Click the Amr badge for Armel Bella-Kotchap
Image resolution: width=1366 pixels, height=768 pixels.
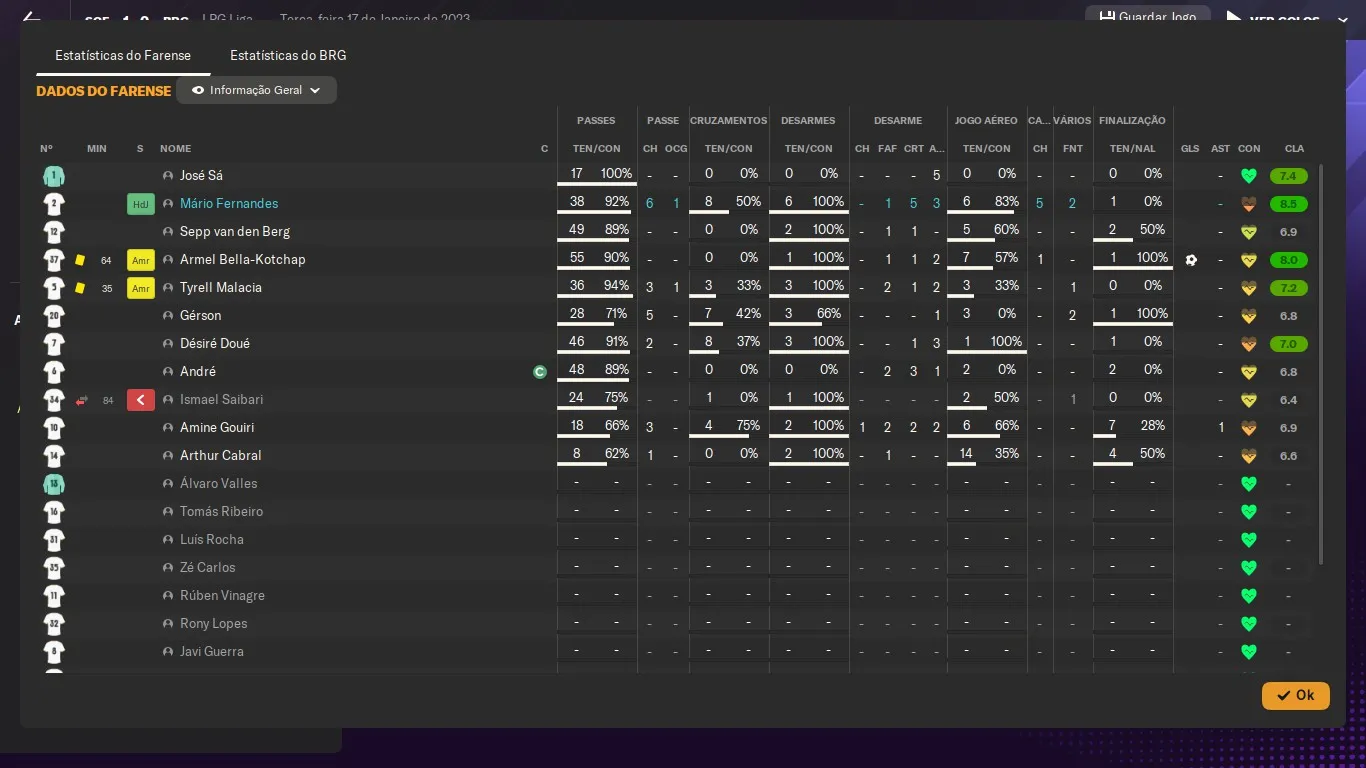pos(141,260)
